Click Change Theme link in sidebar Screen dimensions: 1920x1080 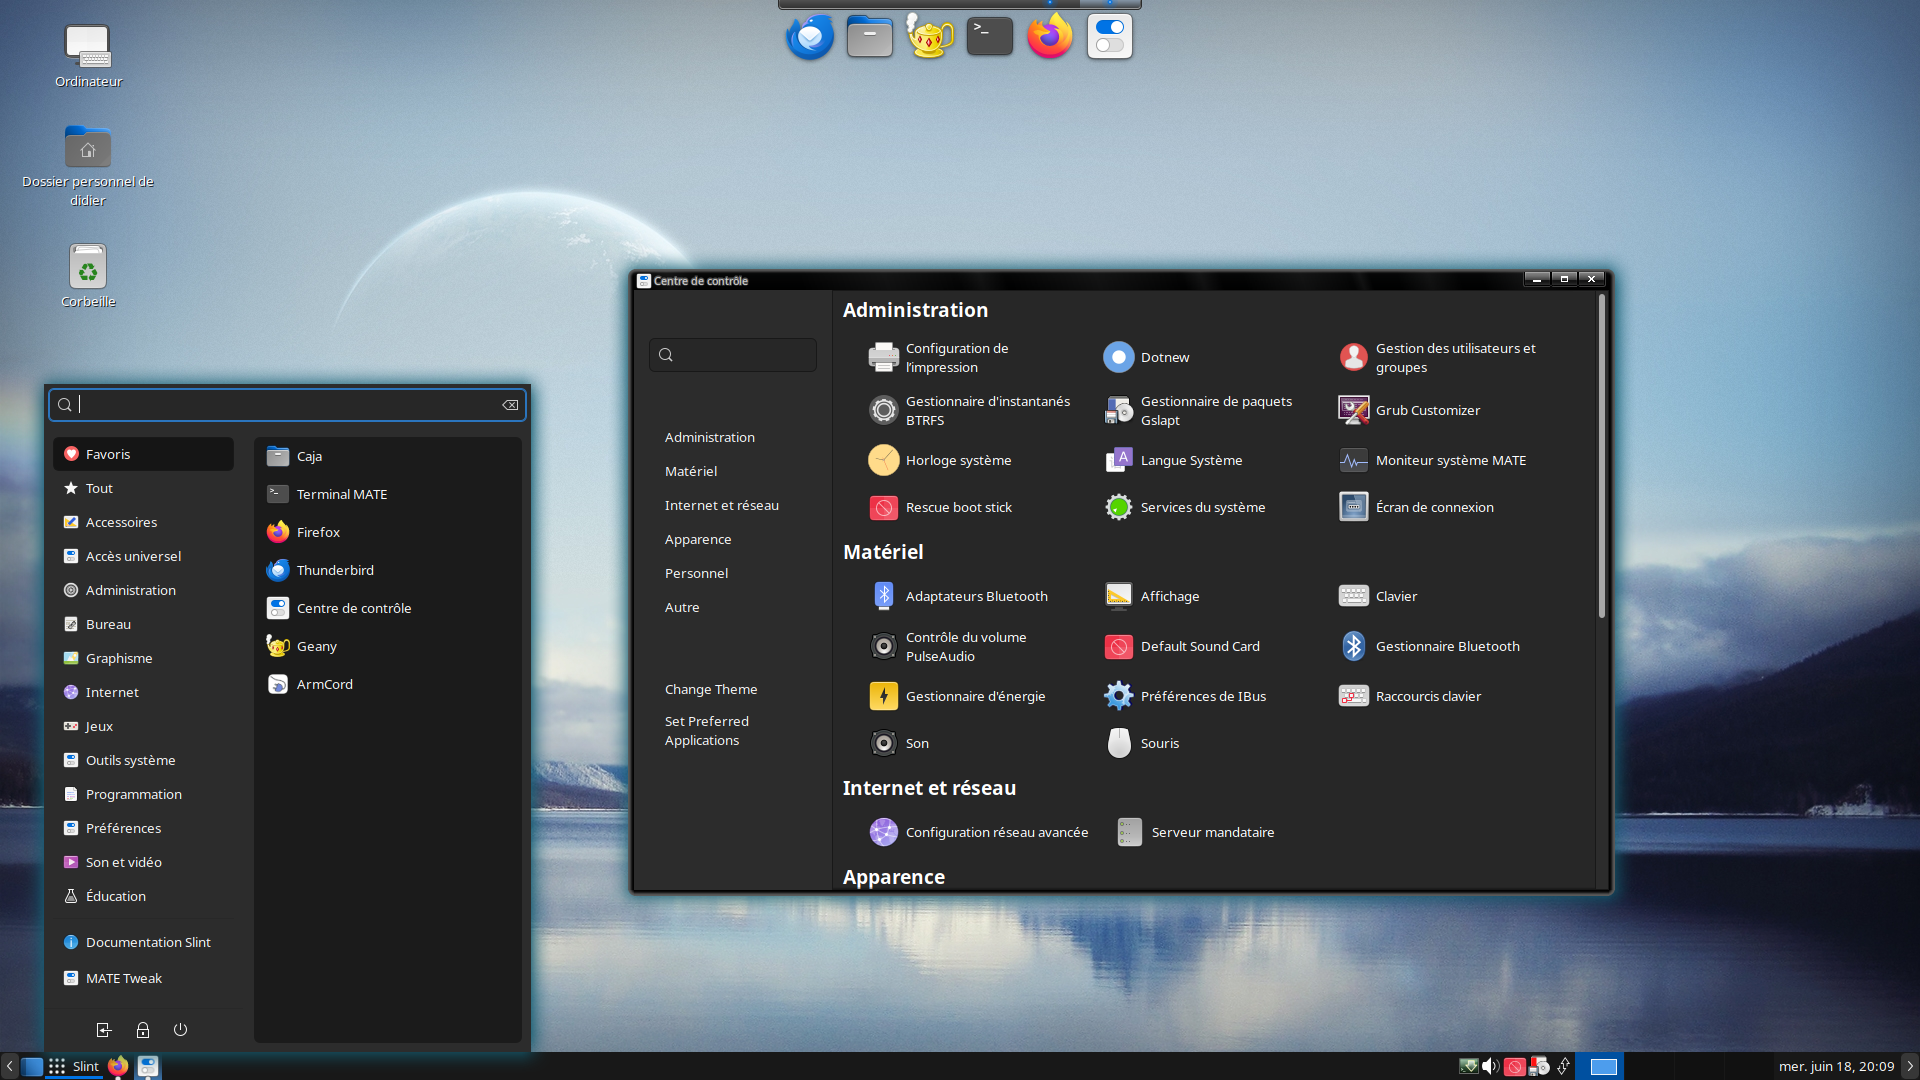(711, 689)
